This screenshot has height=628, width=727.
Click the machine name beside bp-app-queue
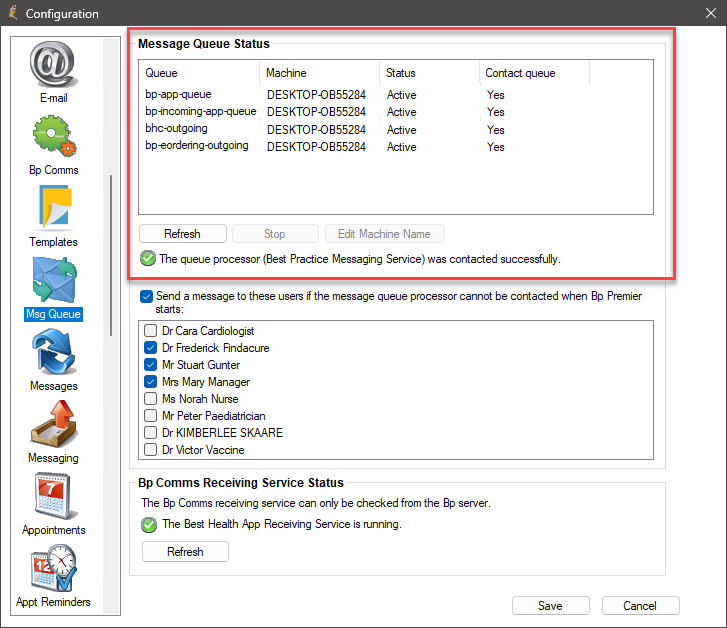point(316,95)
